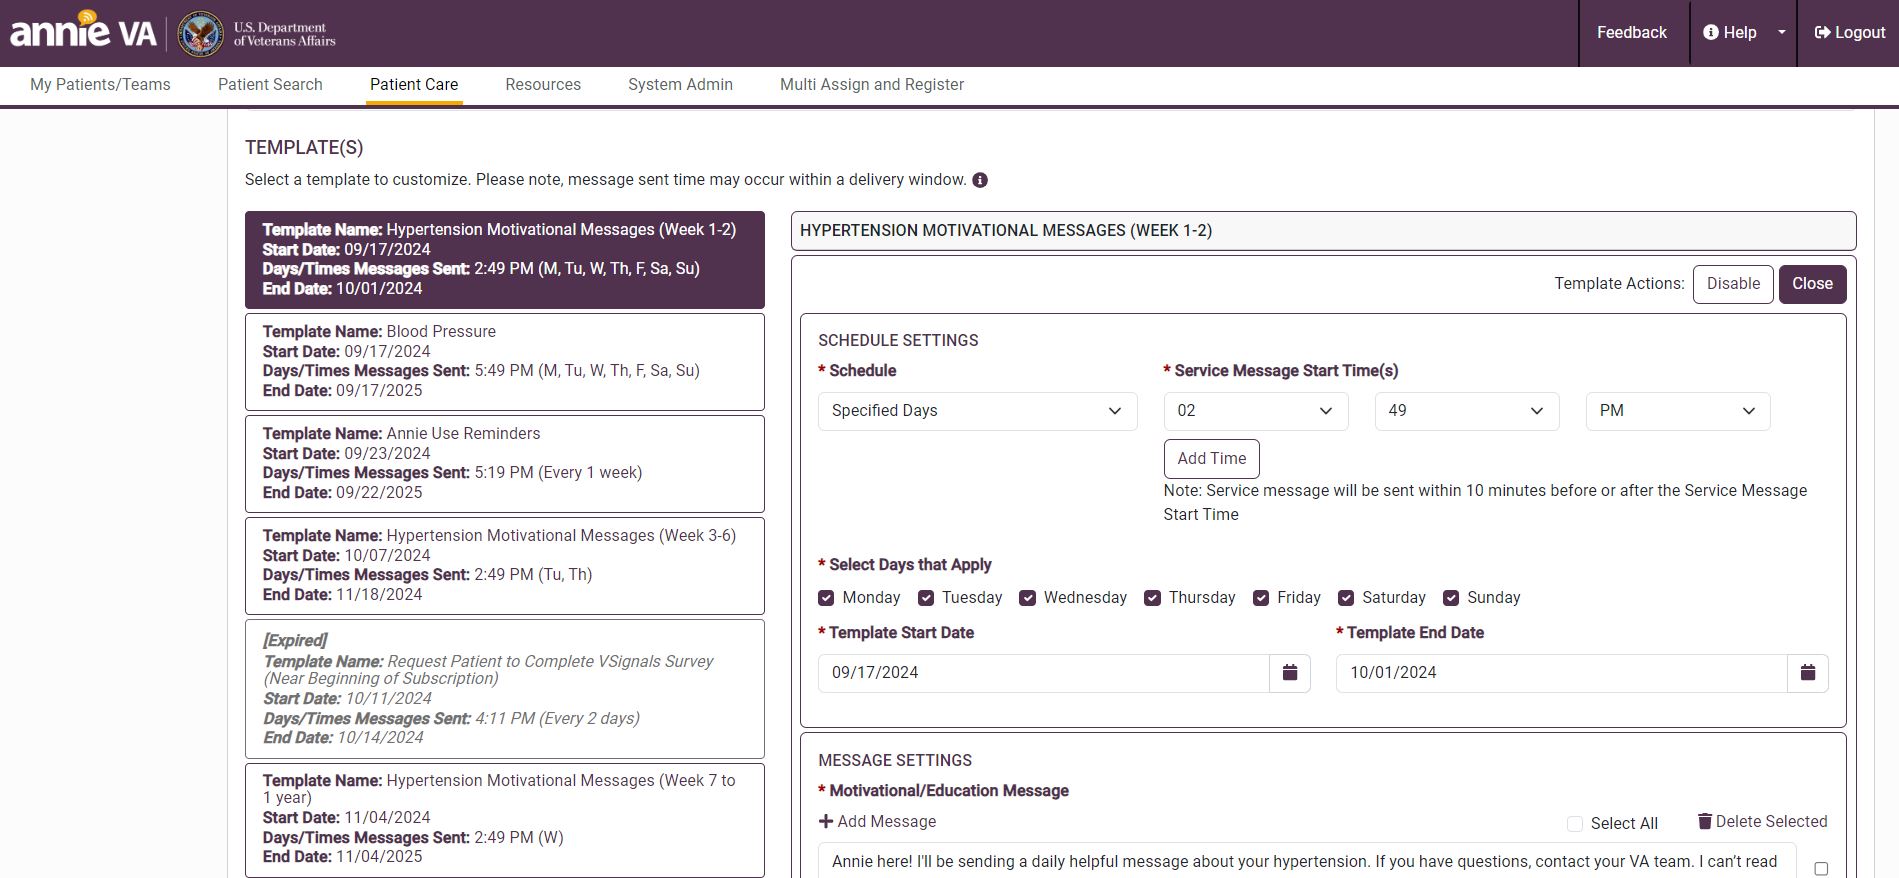This screenshot has height=878, width=1899.
Task: Click the Help info icon in header
Action: pyautogui.click(x=1711, y=32)
